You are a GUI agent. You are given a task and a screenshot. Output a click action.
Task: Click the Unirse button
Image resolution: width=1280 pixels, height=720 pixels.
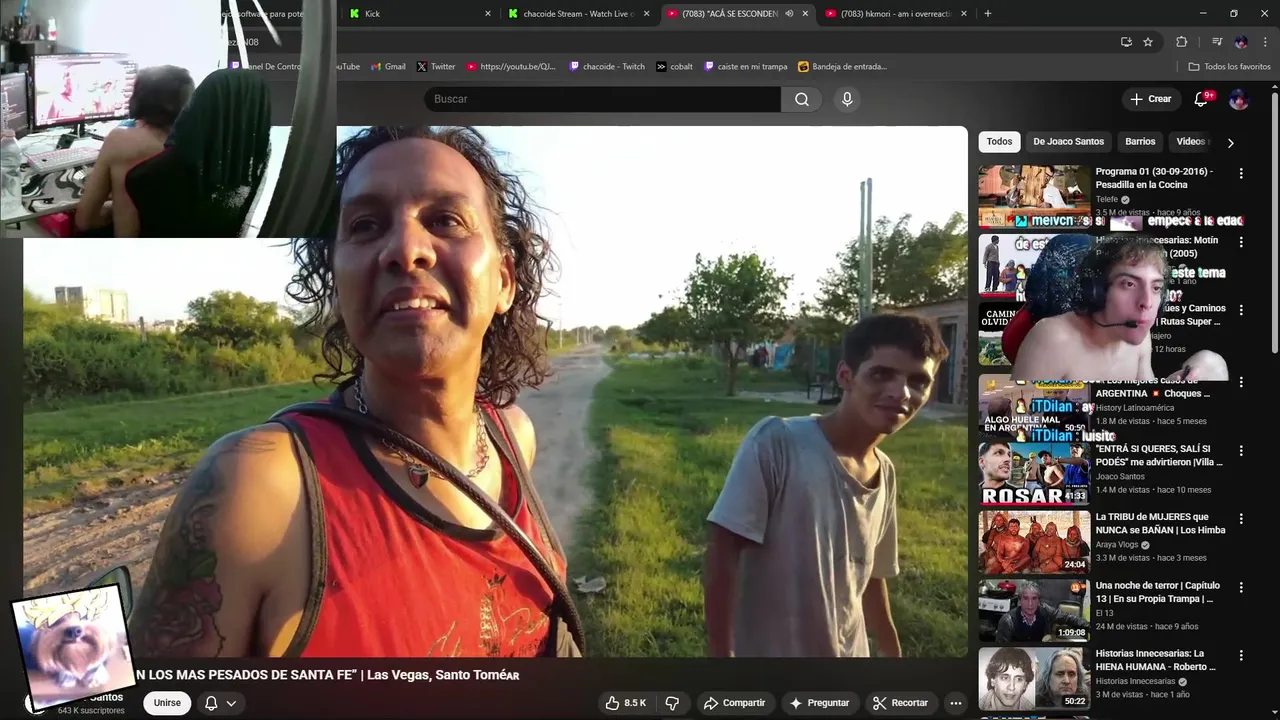167,703
